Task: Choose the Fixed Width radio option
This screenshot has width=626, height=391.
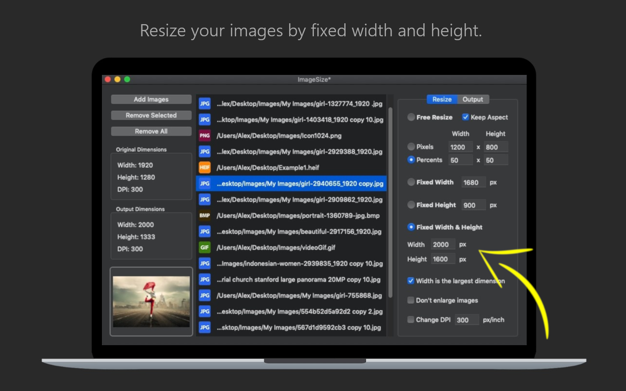Action: point(411,182)
